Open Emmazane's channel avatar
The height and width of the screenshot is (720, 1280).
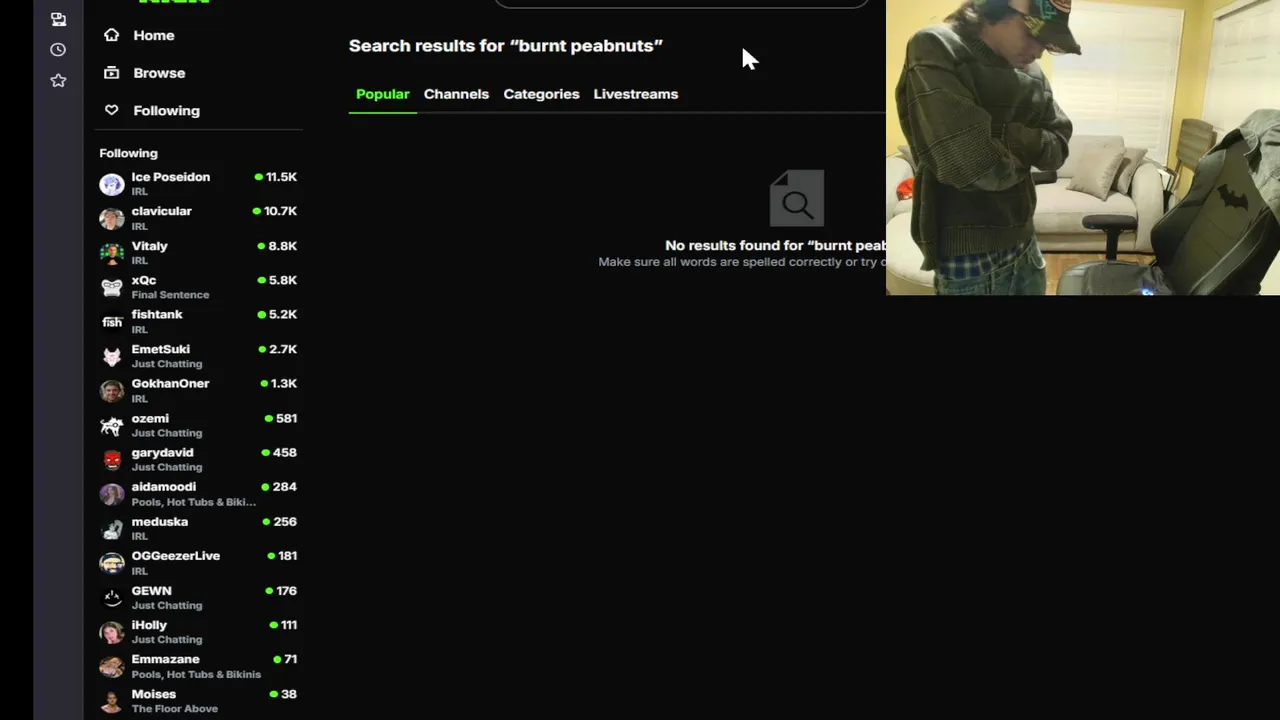tap(112, 667)
